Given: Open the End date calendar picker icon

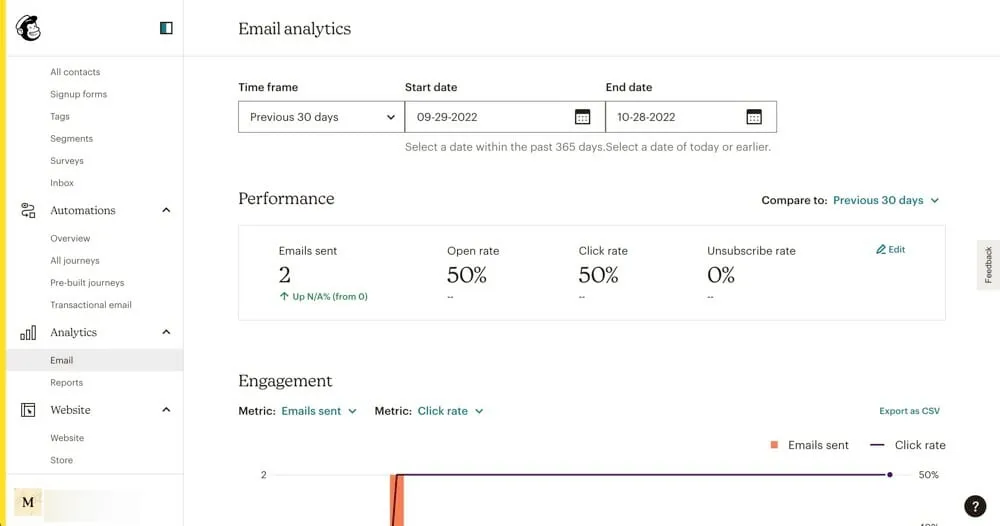Looking at the screenshot, I should click(754, 117).
